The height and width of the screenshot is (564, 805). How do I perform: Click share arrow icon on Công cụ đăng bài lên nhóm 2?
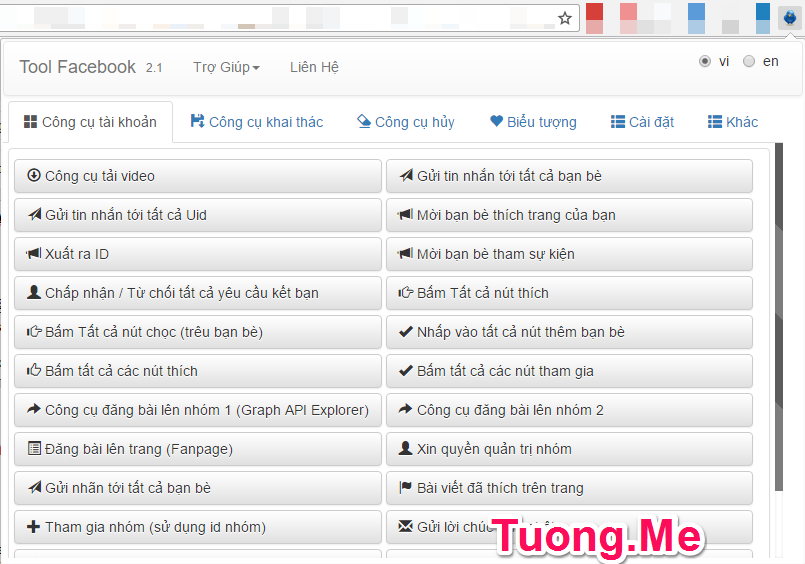tap(406, 409)
